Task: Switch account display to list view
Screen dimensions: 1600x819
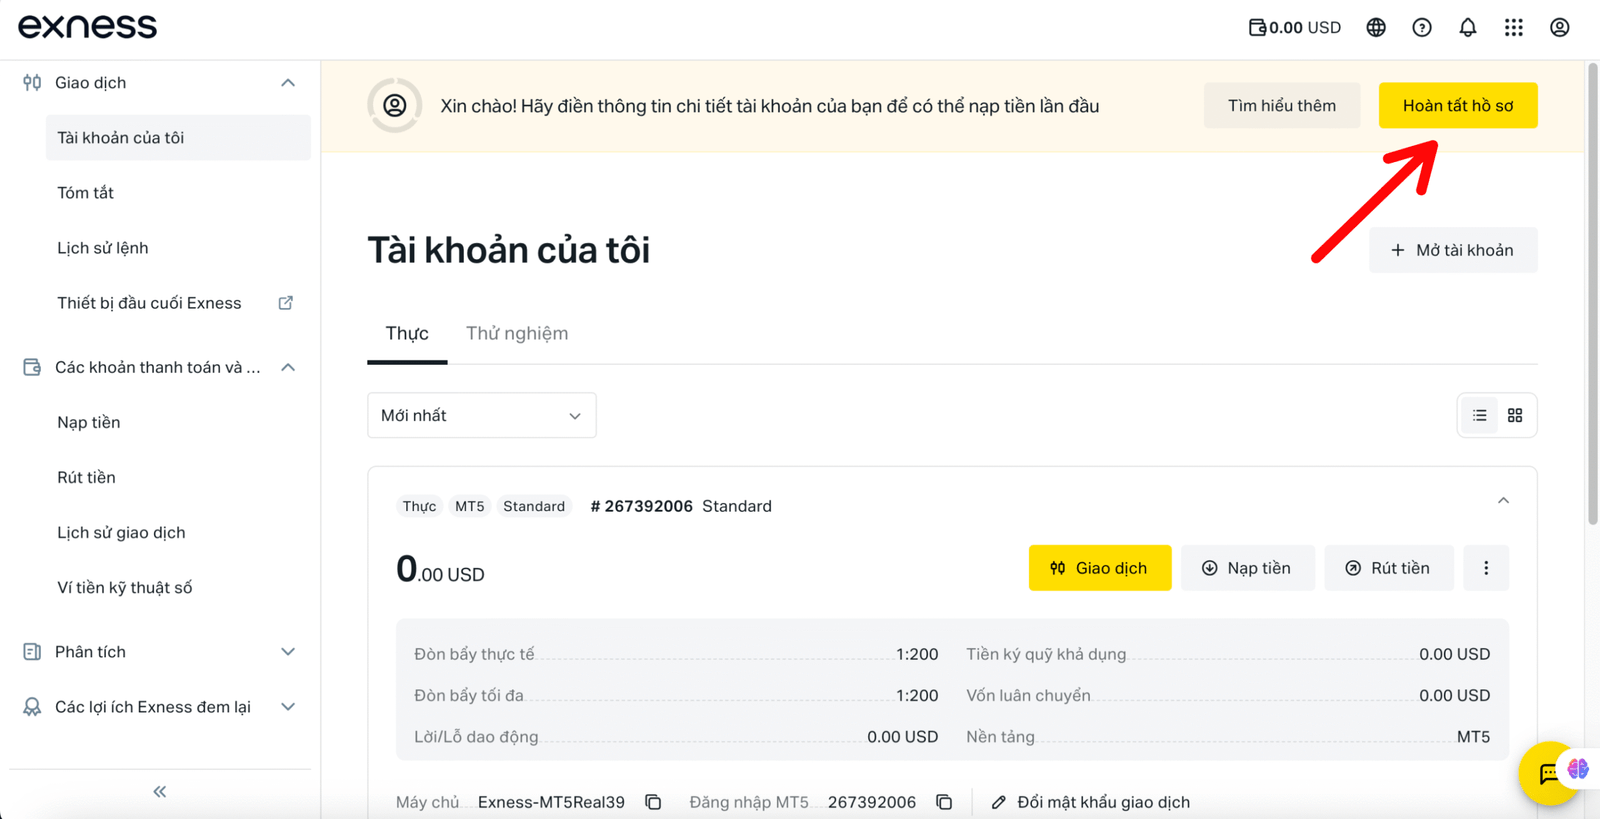Action: tap(1478, 415)
